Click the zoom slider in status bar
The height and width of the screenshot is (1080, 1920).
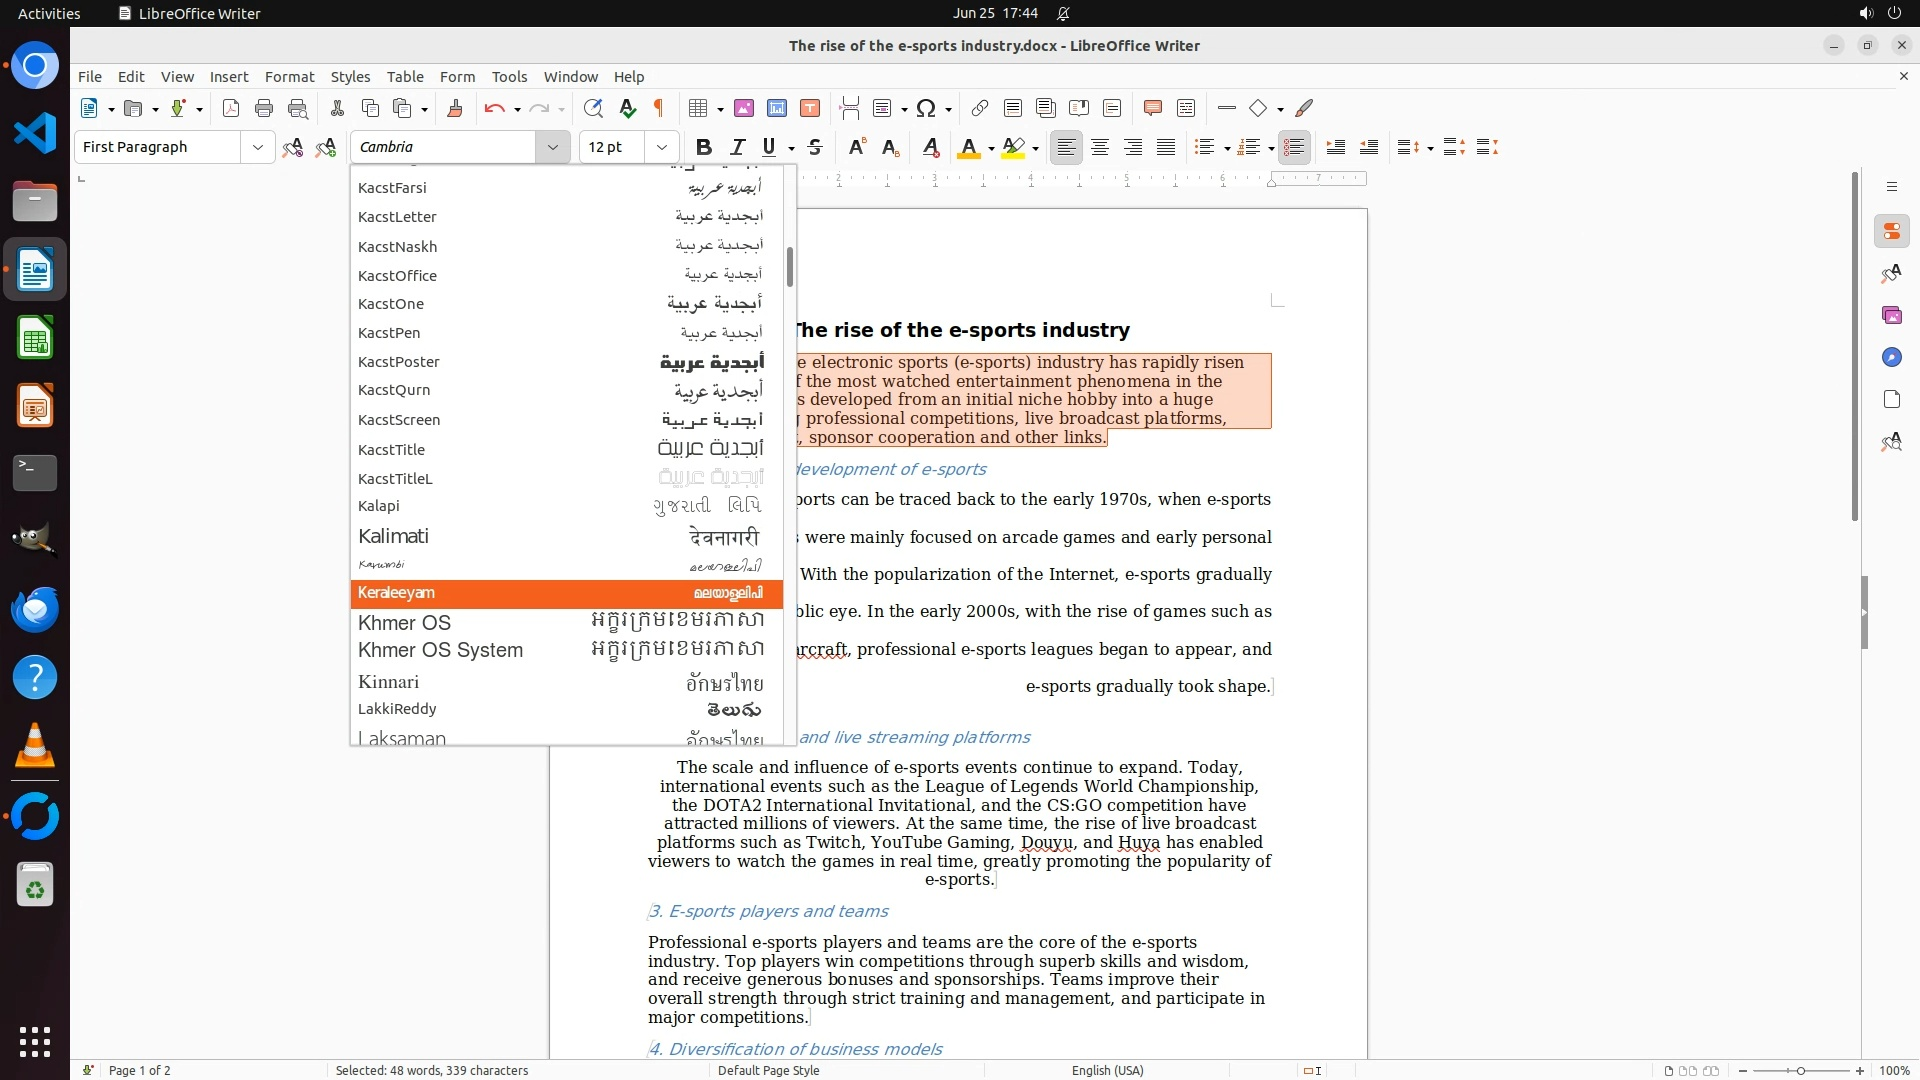pyautogui.click(x=1800, y=1070)
